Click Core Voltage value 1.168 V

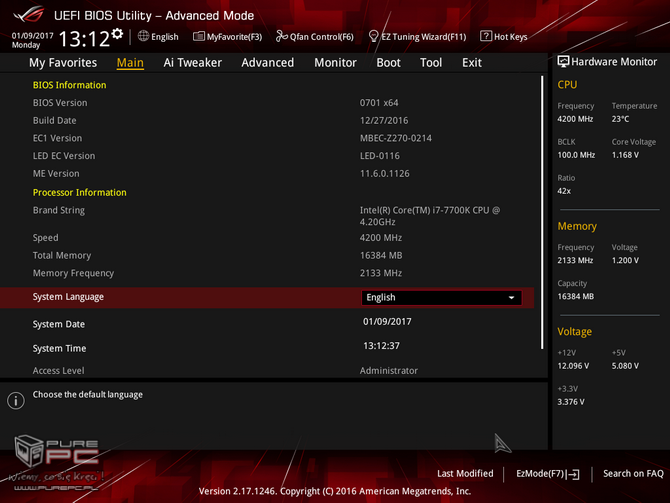click(x=625, y=155)
